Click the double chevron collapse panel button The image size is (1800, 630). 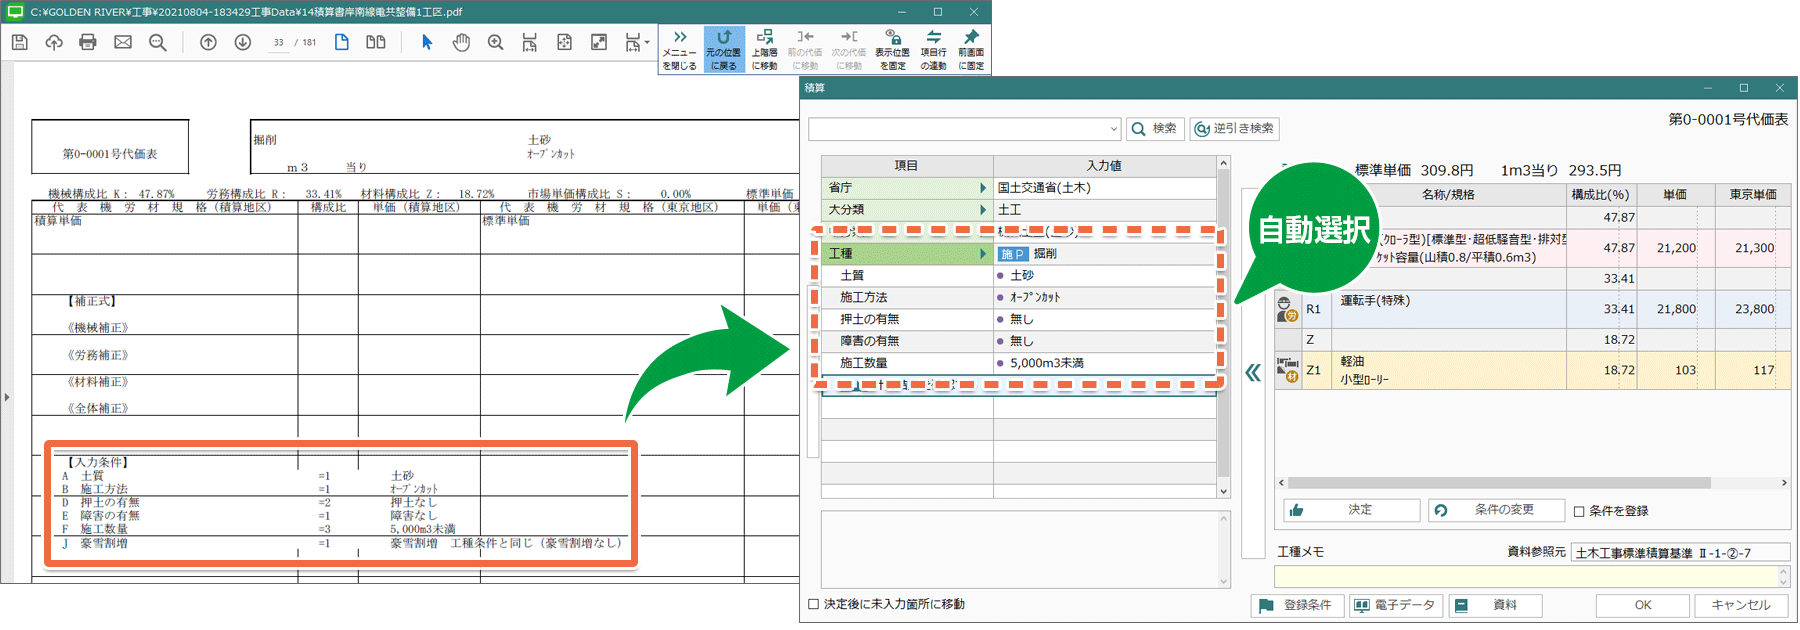[x=1253, y=373]
